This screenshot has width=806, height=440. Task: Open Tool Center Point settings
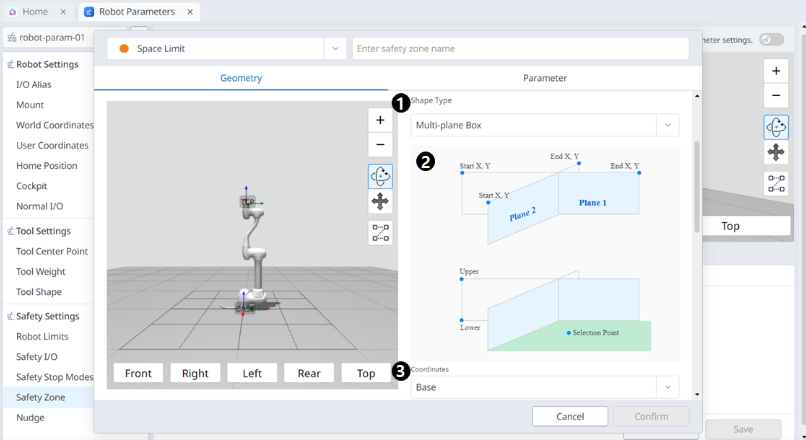coord(51,251)
